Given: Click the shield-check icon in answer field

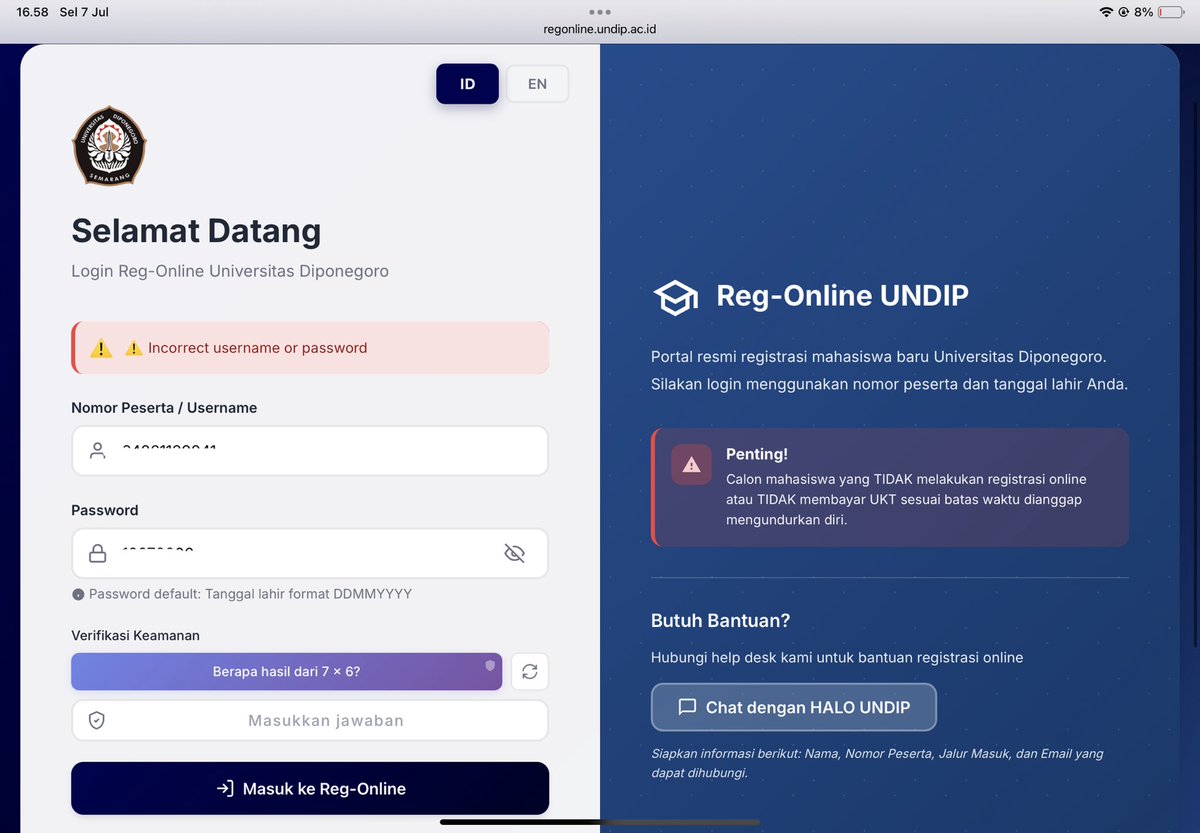Looking at the screenshot, I should coord(97,720).
